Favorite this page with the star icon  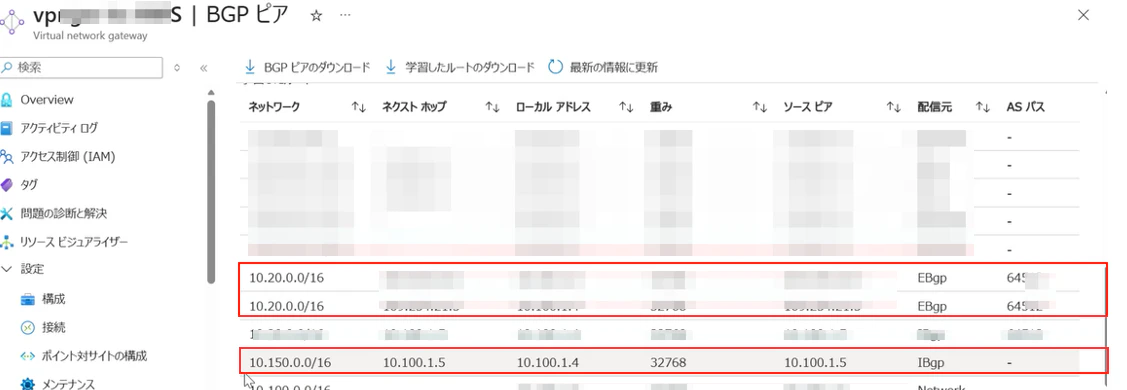(x=316, y=15)
